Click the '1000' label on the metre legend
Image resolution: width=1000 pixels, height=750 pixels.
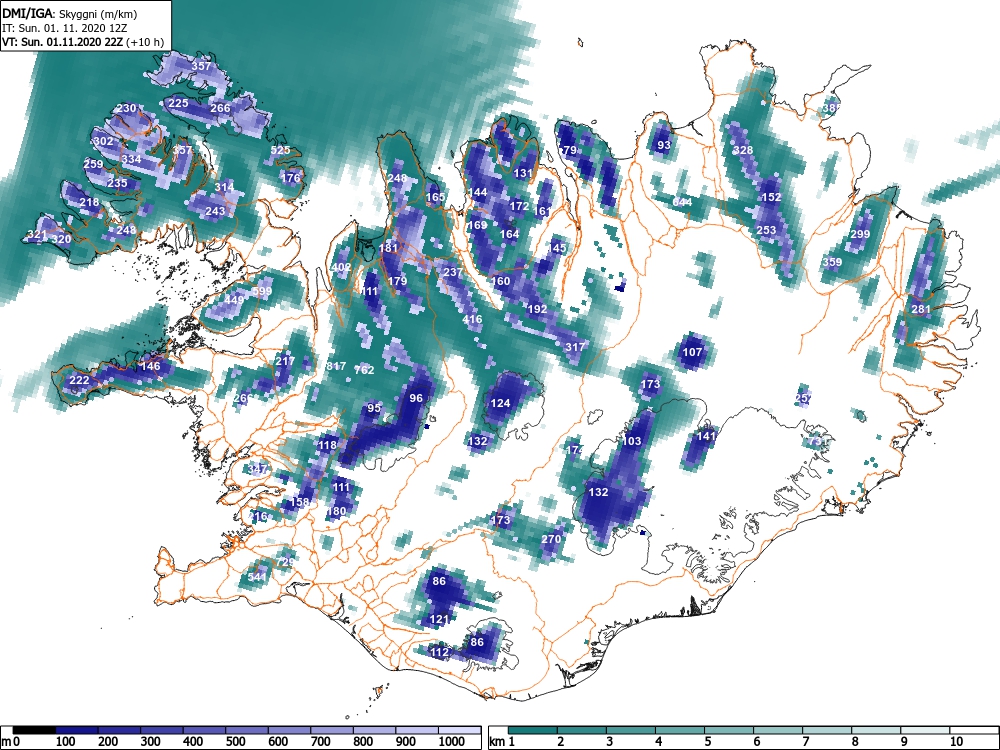coord(452,742)
